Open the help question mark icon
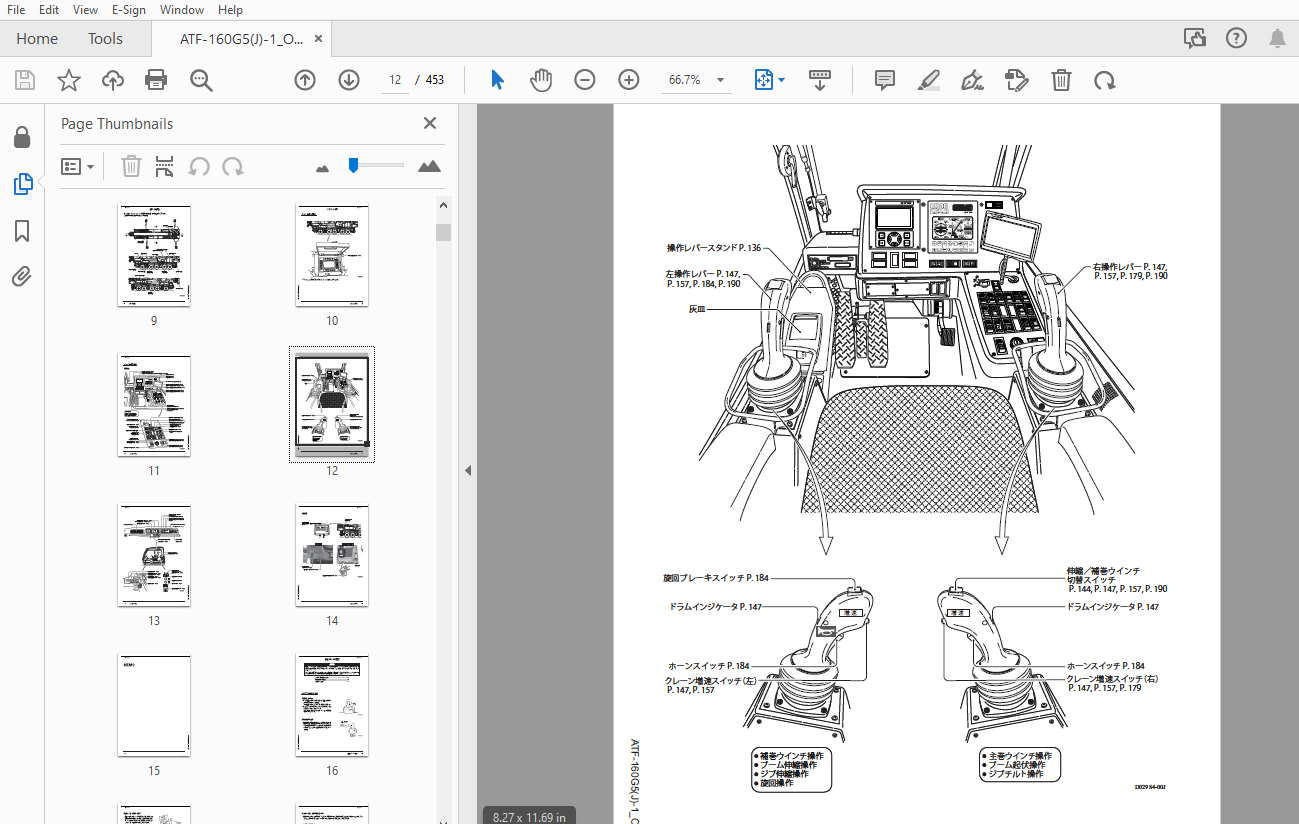The image size is (1299, 824). (x=1236, y=38)
